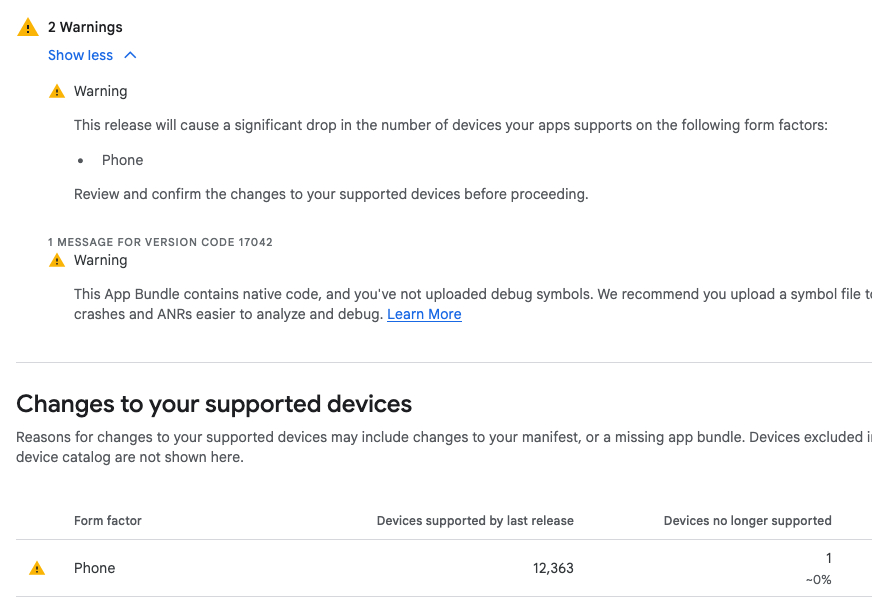The width and height of the screenshot is (872, 600).
Task: Click the warning icon in the Phone table row
Action: point(37,568)
